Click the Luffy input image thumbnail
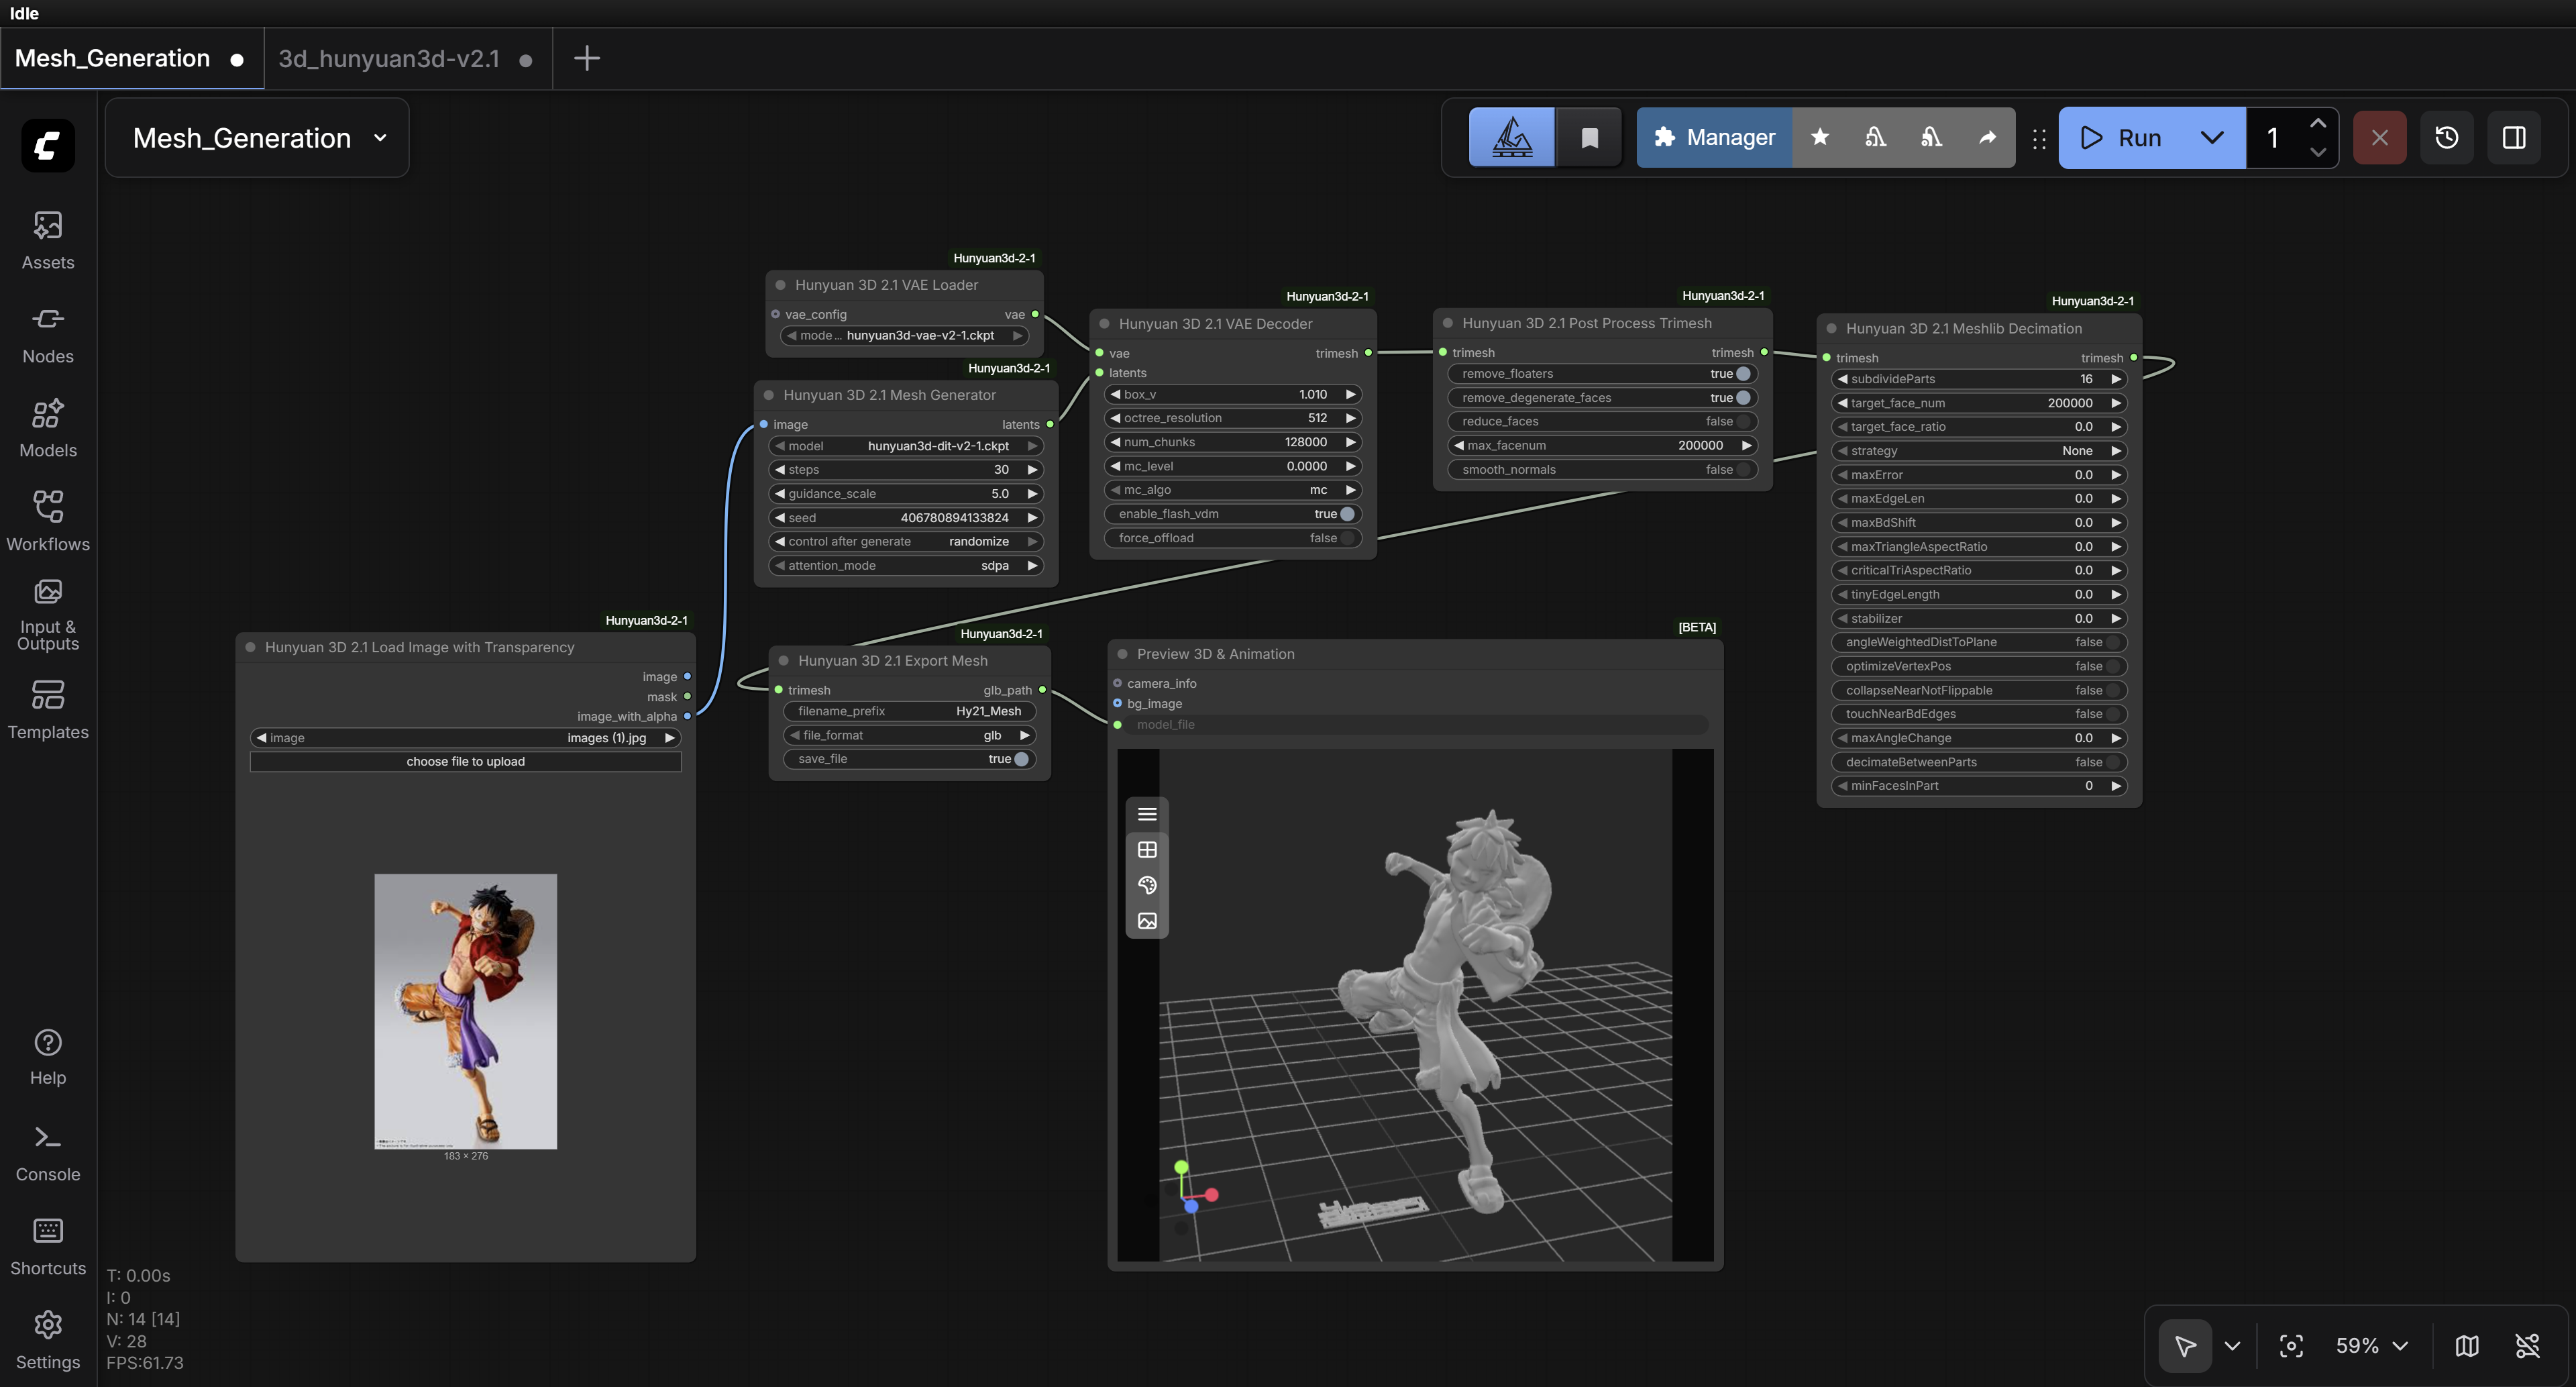The width and height of the screenshot is (2576, 1387). 465,1011
